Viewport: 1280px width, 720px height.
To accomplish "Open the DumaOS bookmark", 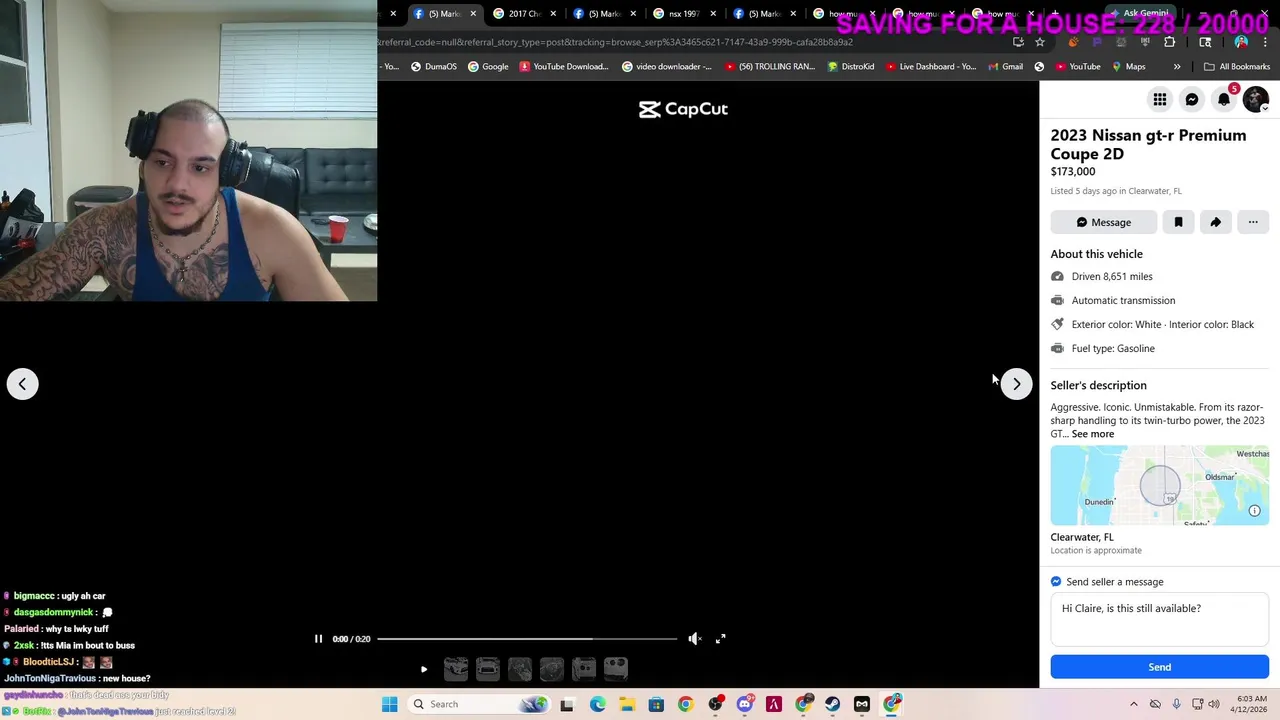I will tap(433, 67).
